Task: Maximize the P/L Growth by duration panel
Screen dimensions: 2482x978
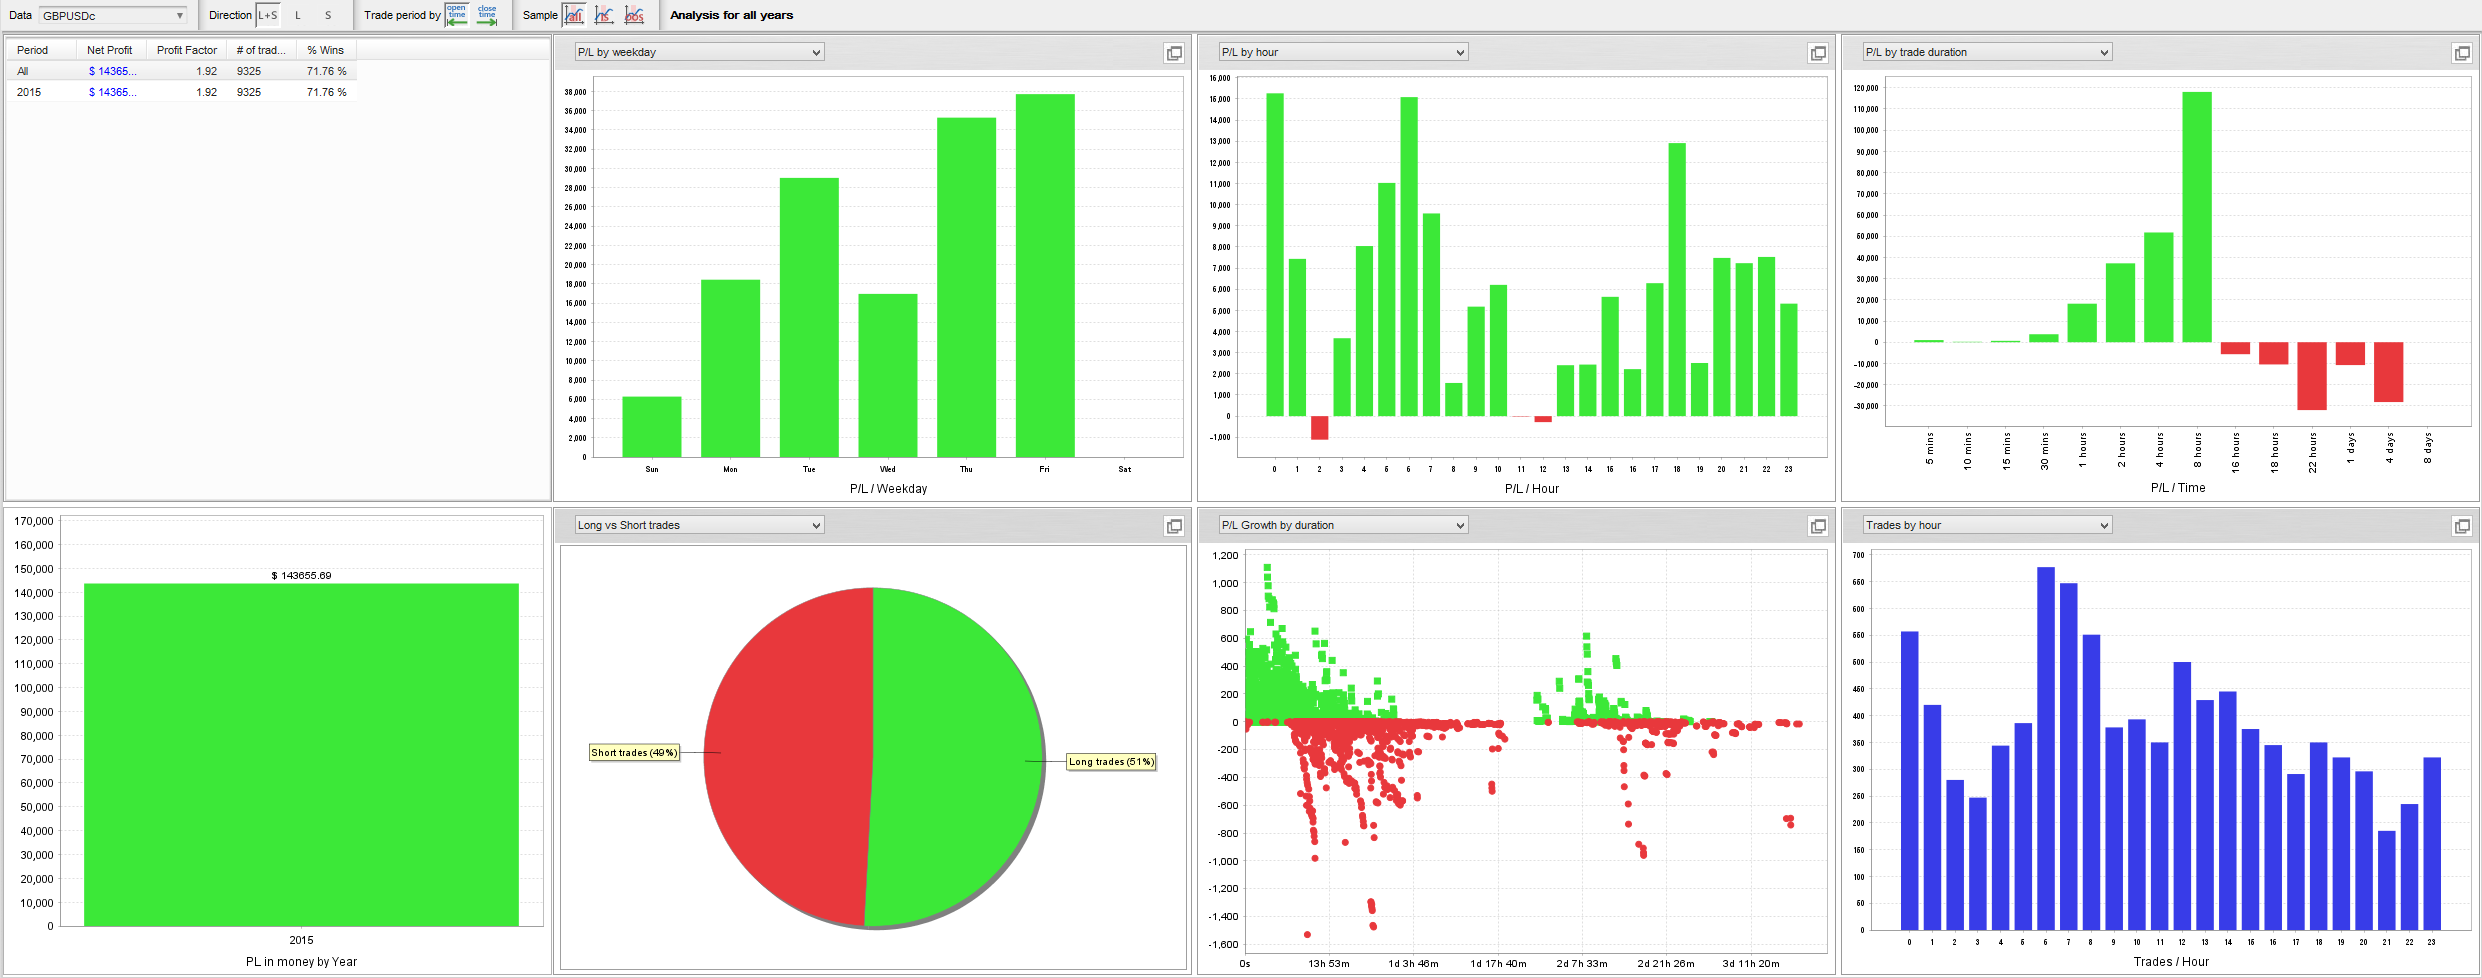Action: pyautogui.click(x=1818, y=526)
